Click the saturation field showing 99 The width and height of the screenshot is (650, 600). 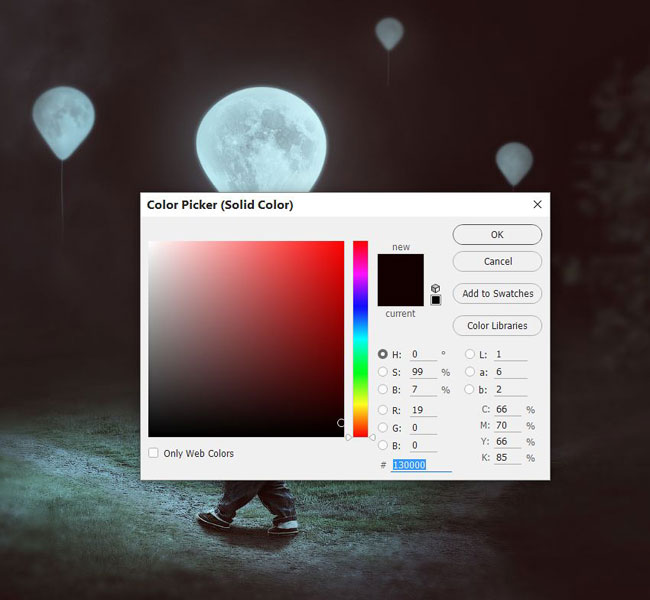click(x=423, y=372)
